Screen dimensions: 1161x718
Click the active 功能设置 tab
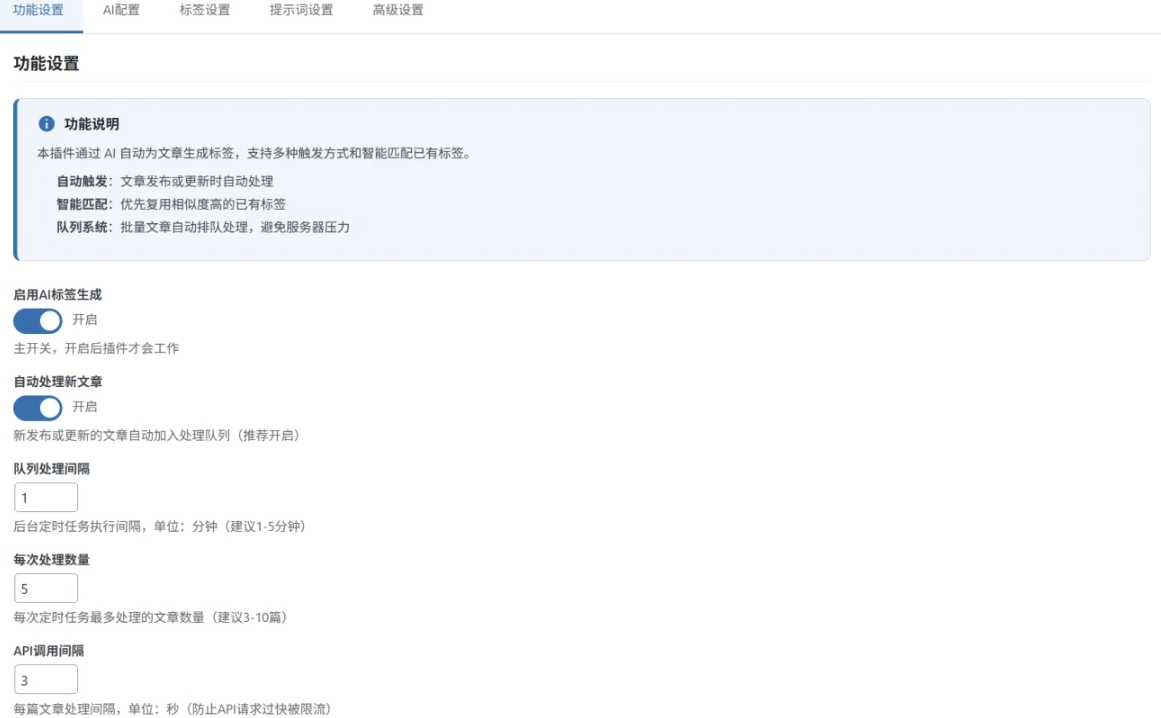point(39,10)
